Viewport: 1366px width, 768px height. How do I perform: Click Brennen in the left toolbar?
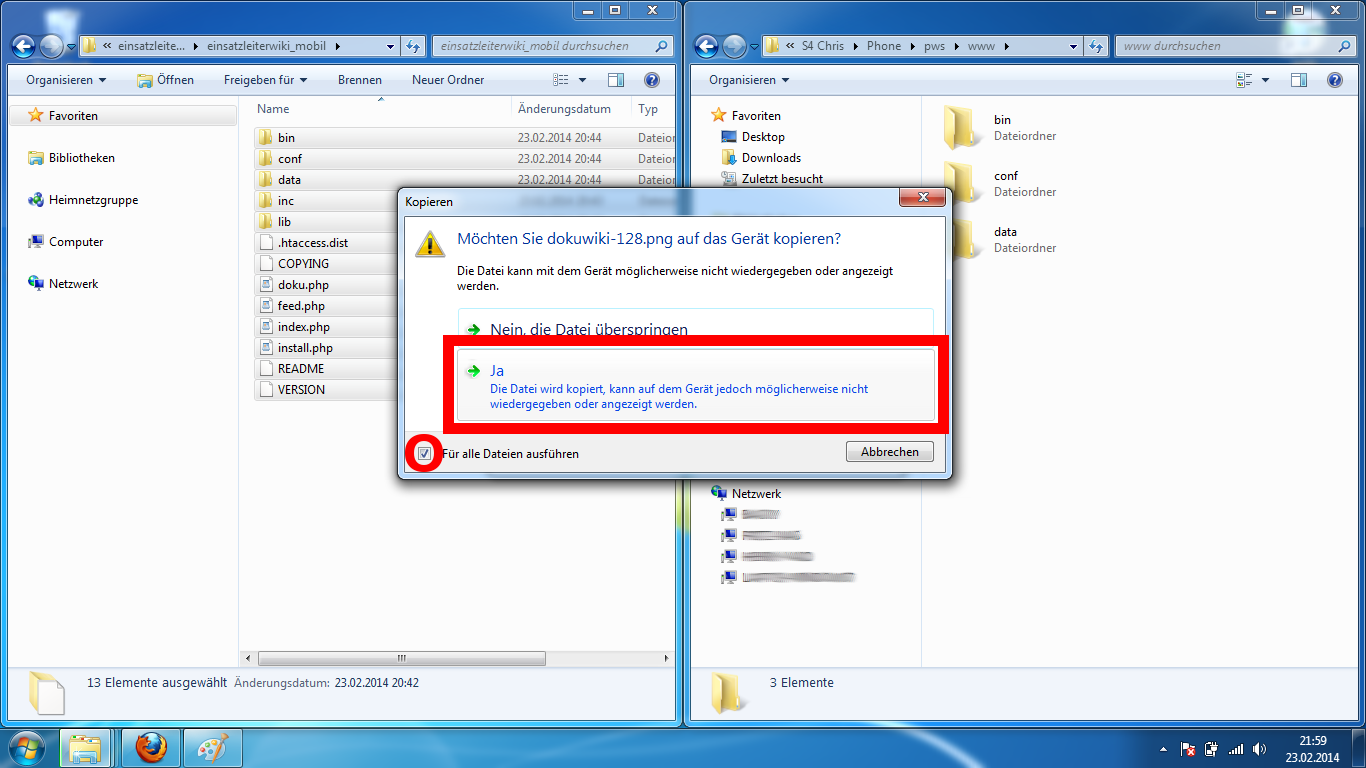[359, 80]
